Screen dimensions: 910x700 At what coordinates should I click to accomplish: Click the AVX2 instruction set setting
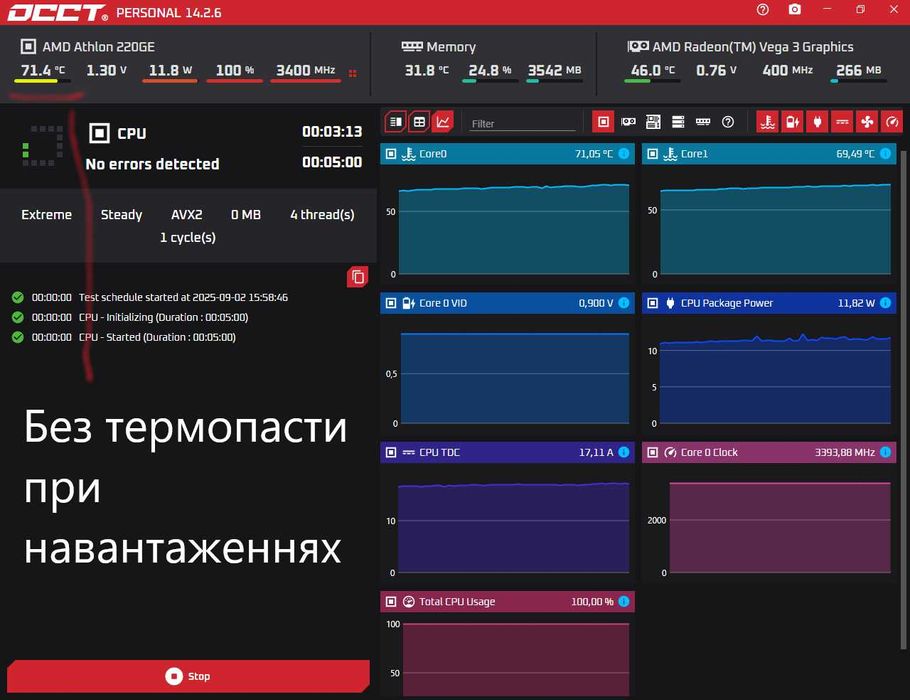187,215
